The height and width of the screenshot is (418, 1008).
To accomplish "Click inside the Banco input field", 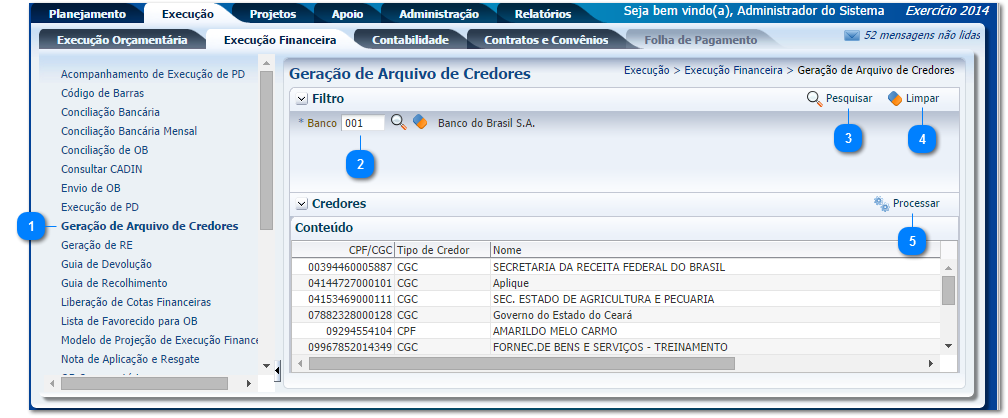I will 362,123.
